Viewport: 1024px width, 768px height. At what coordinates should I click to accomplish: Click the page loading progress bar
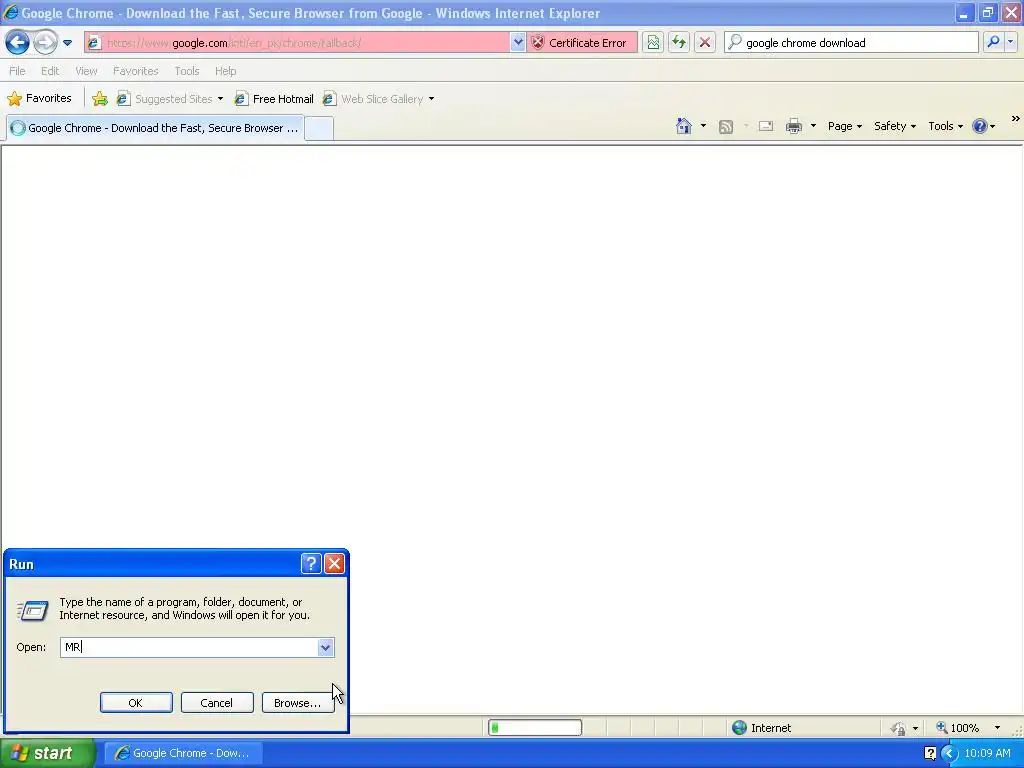click(535, 728)
